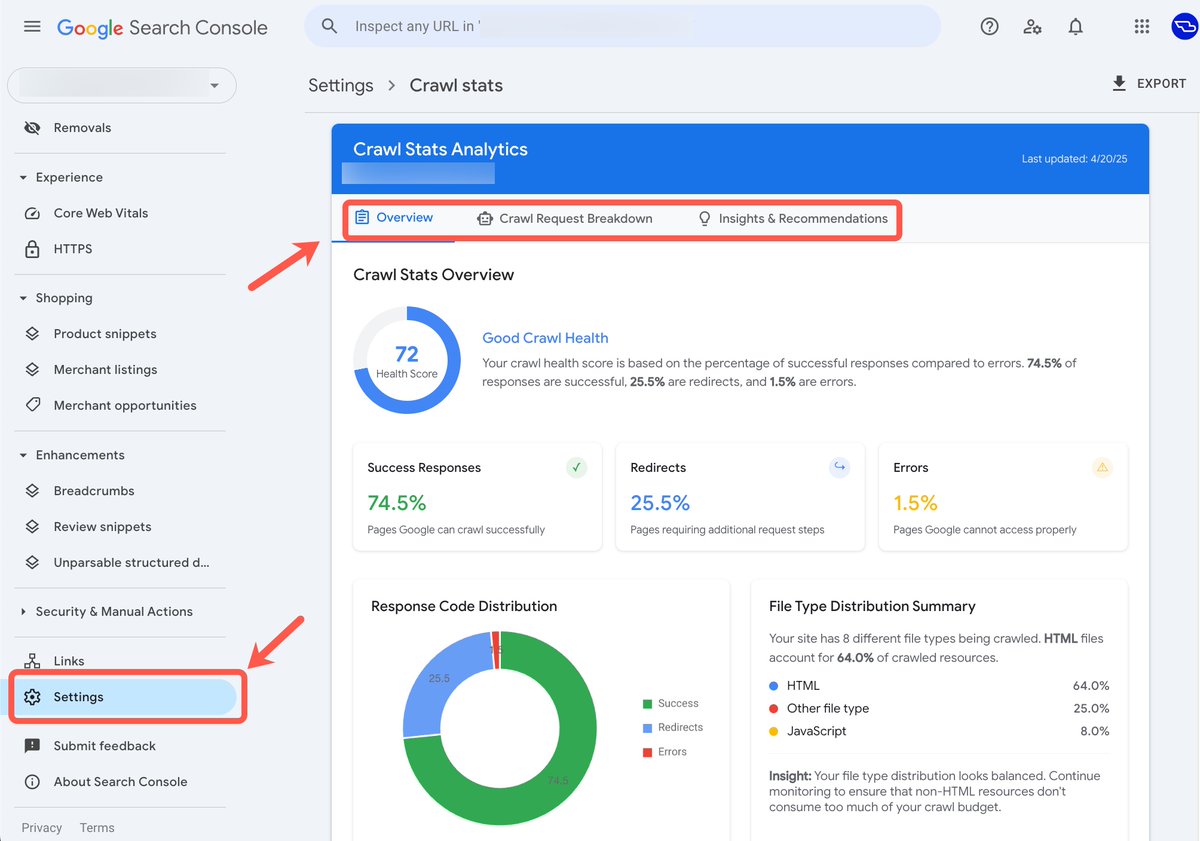
Task: Open Insights & Recommendations tab
Action: (x=792, y=218)
